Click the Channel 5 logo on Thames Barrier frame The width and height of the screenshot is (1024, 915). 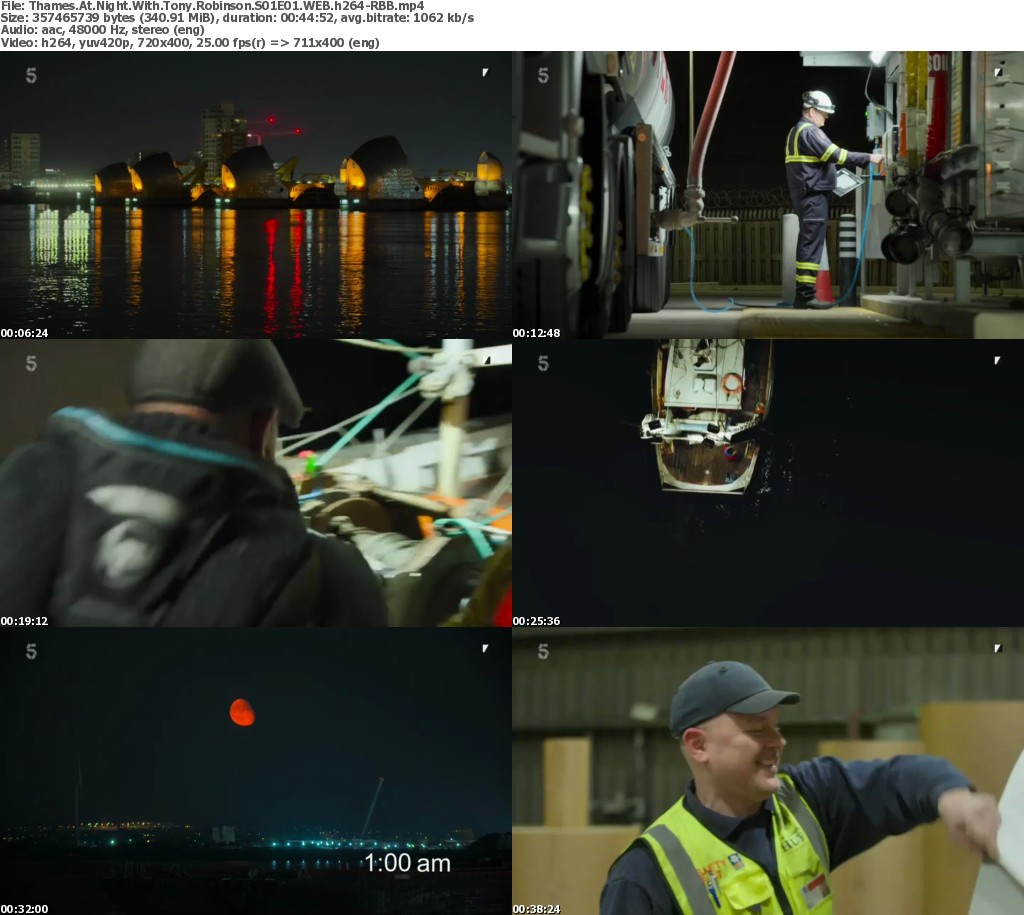tap(31, 75)
